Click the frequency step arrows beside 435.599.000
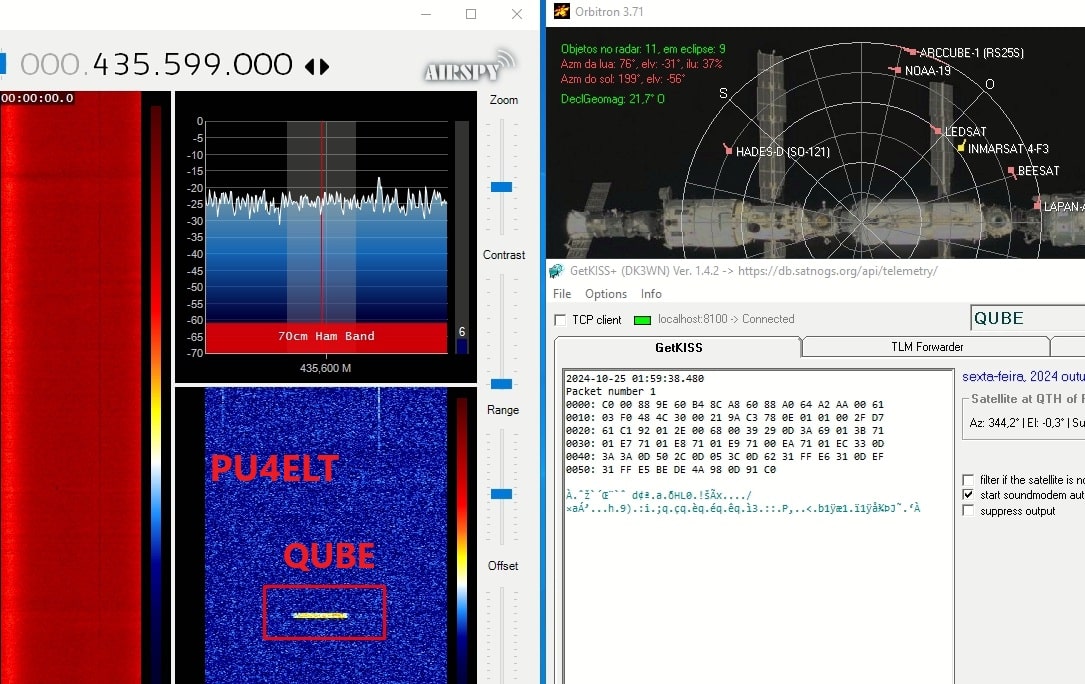This screenshot has width=1085, height=684. [317, 66]
